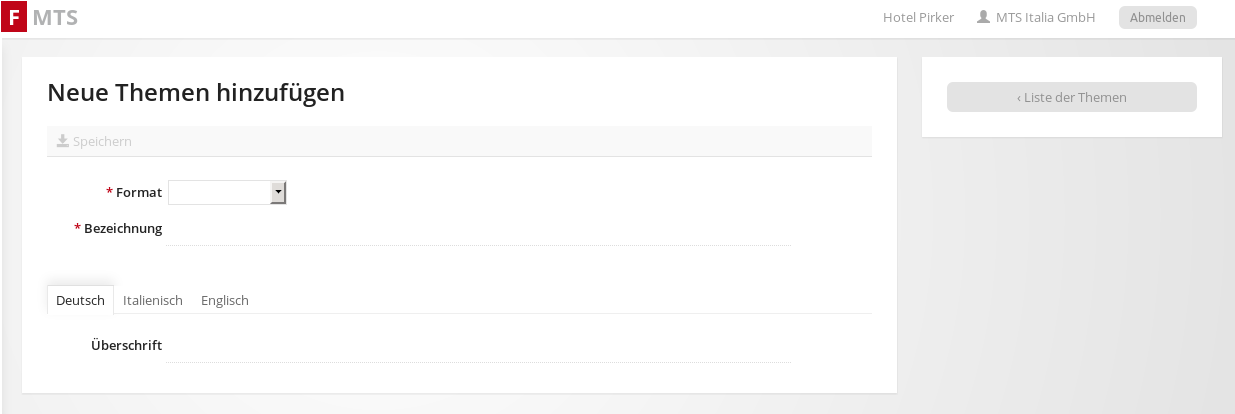Focus the Bezeichnung text field
Image resolution: width=1235 pixels, height=414 pixels.
click(478, 230)
